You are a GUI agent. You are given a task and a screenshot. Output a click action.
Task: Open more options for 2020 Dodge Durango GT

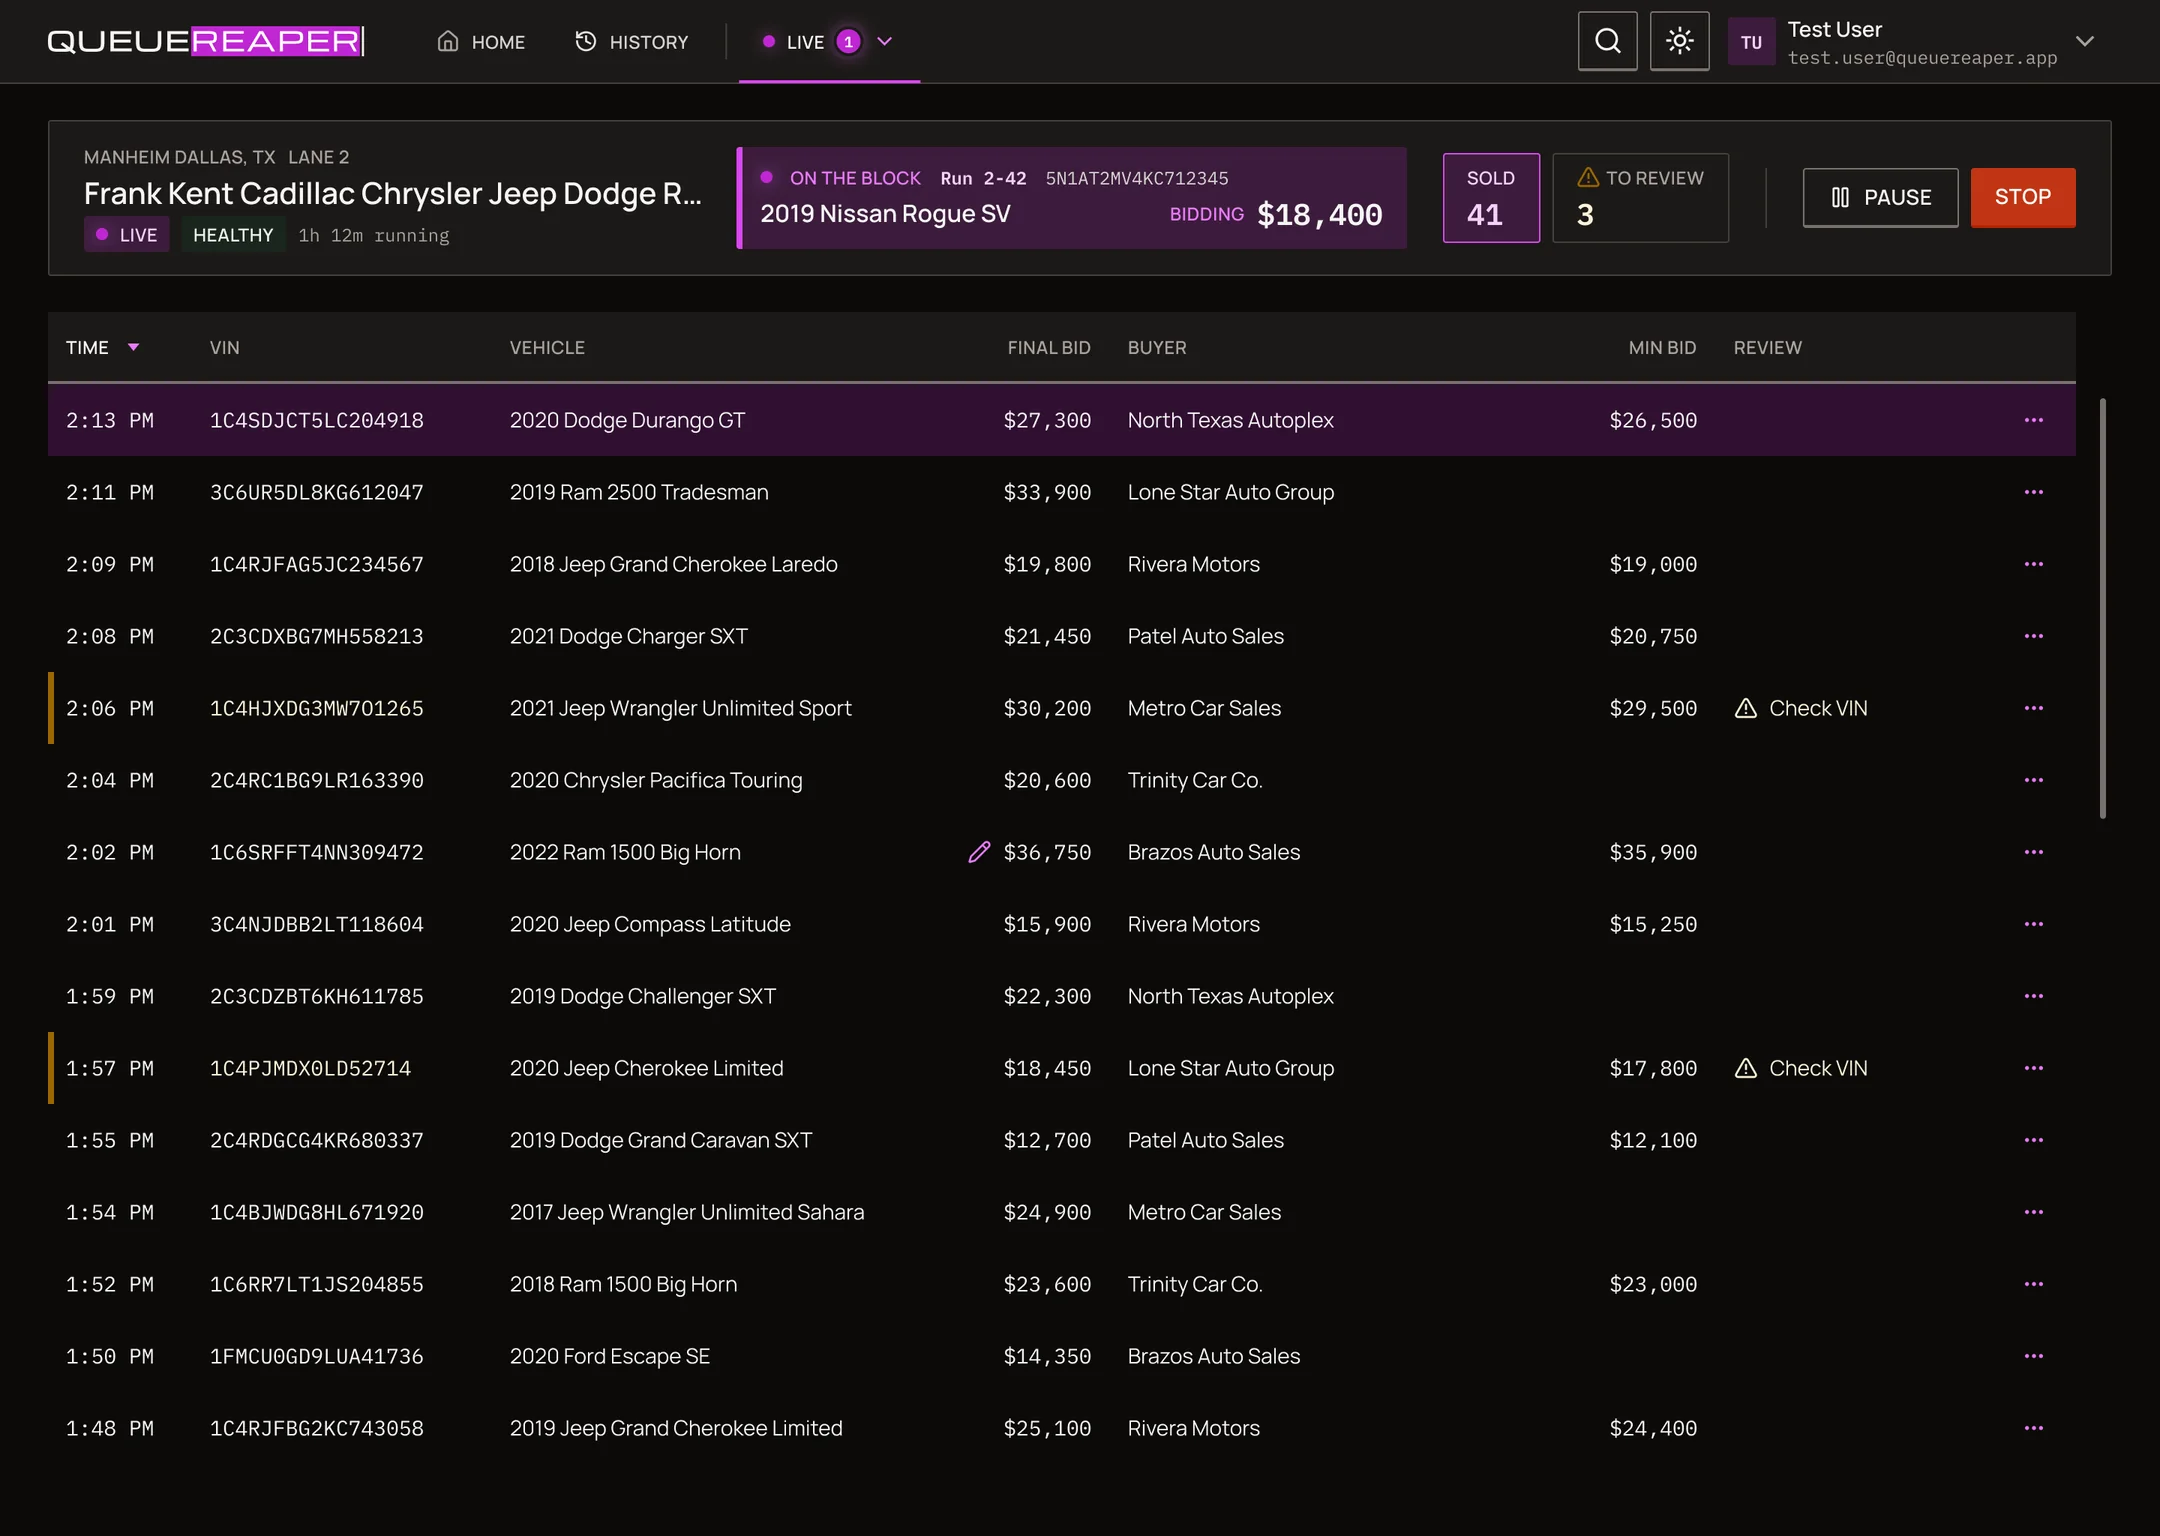click(2033, 420)
